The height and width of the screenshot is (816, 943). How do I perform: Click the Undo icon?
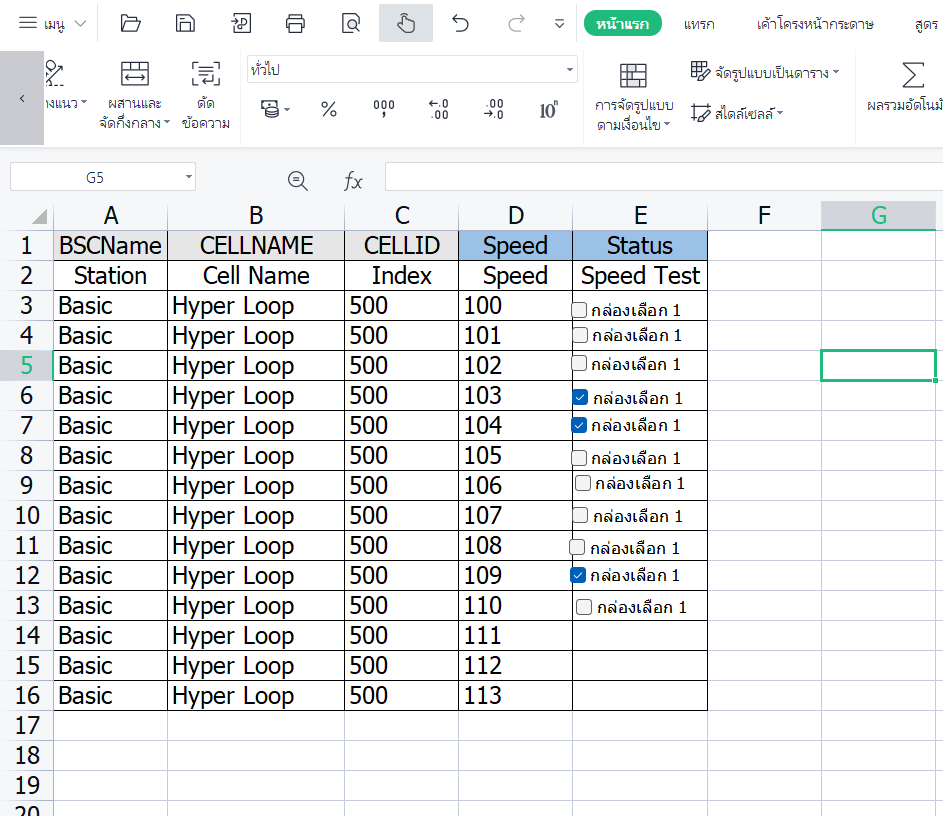click(x=460, y=22)
